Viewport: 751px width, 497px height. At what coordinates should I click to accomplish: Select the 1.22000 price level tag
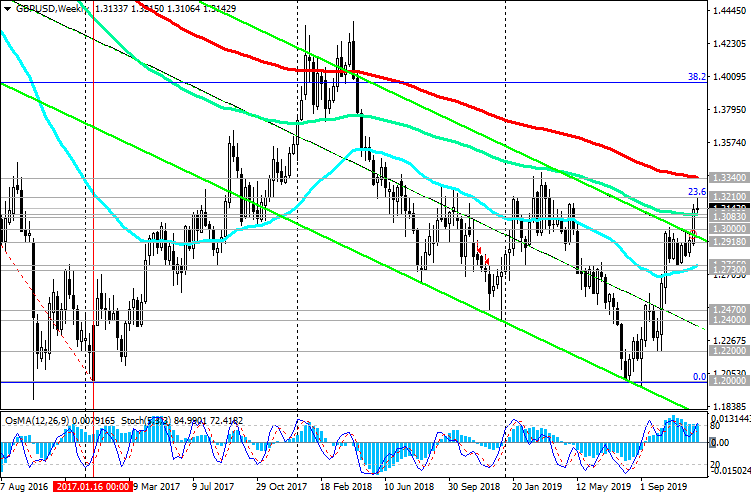(728, 352)
